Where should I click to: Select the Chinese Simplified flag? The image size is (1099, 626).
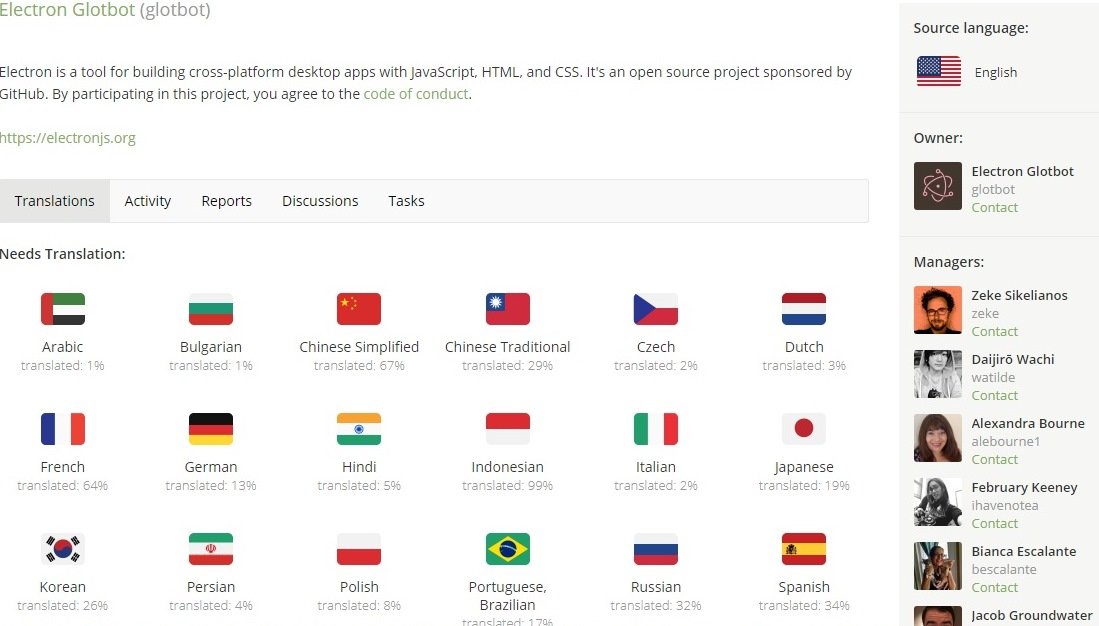[359, 309]
